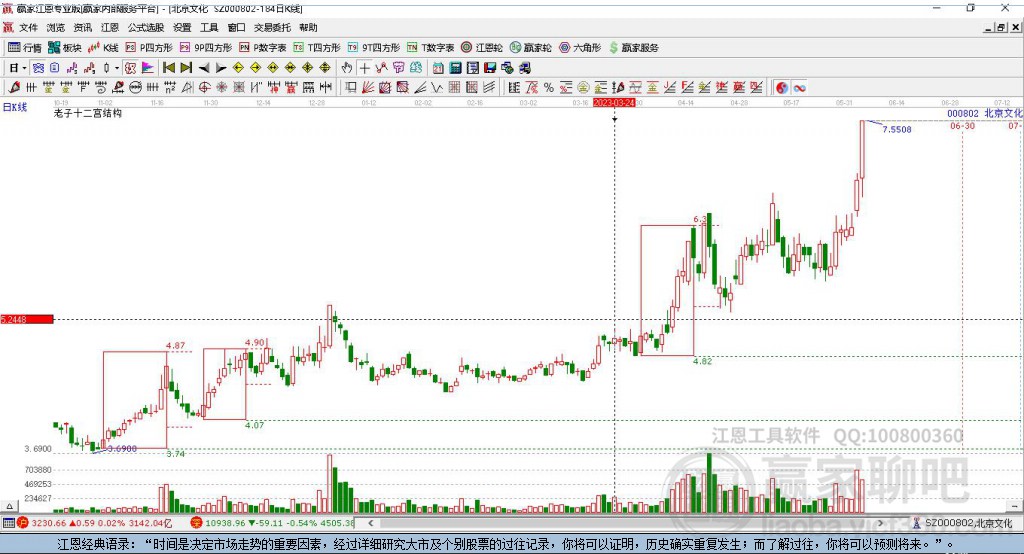Click the 日K线 chart label
The height and width of the screenshot is (554, 1024).
click(15, 106)
